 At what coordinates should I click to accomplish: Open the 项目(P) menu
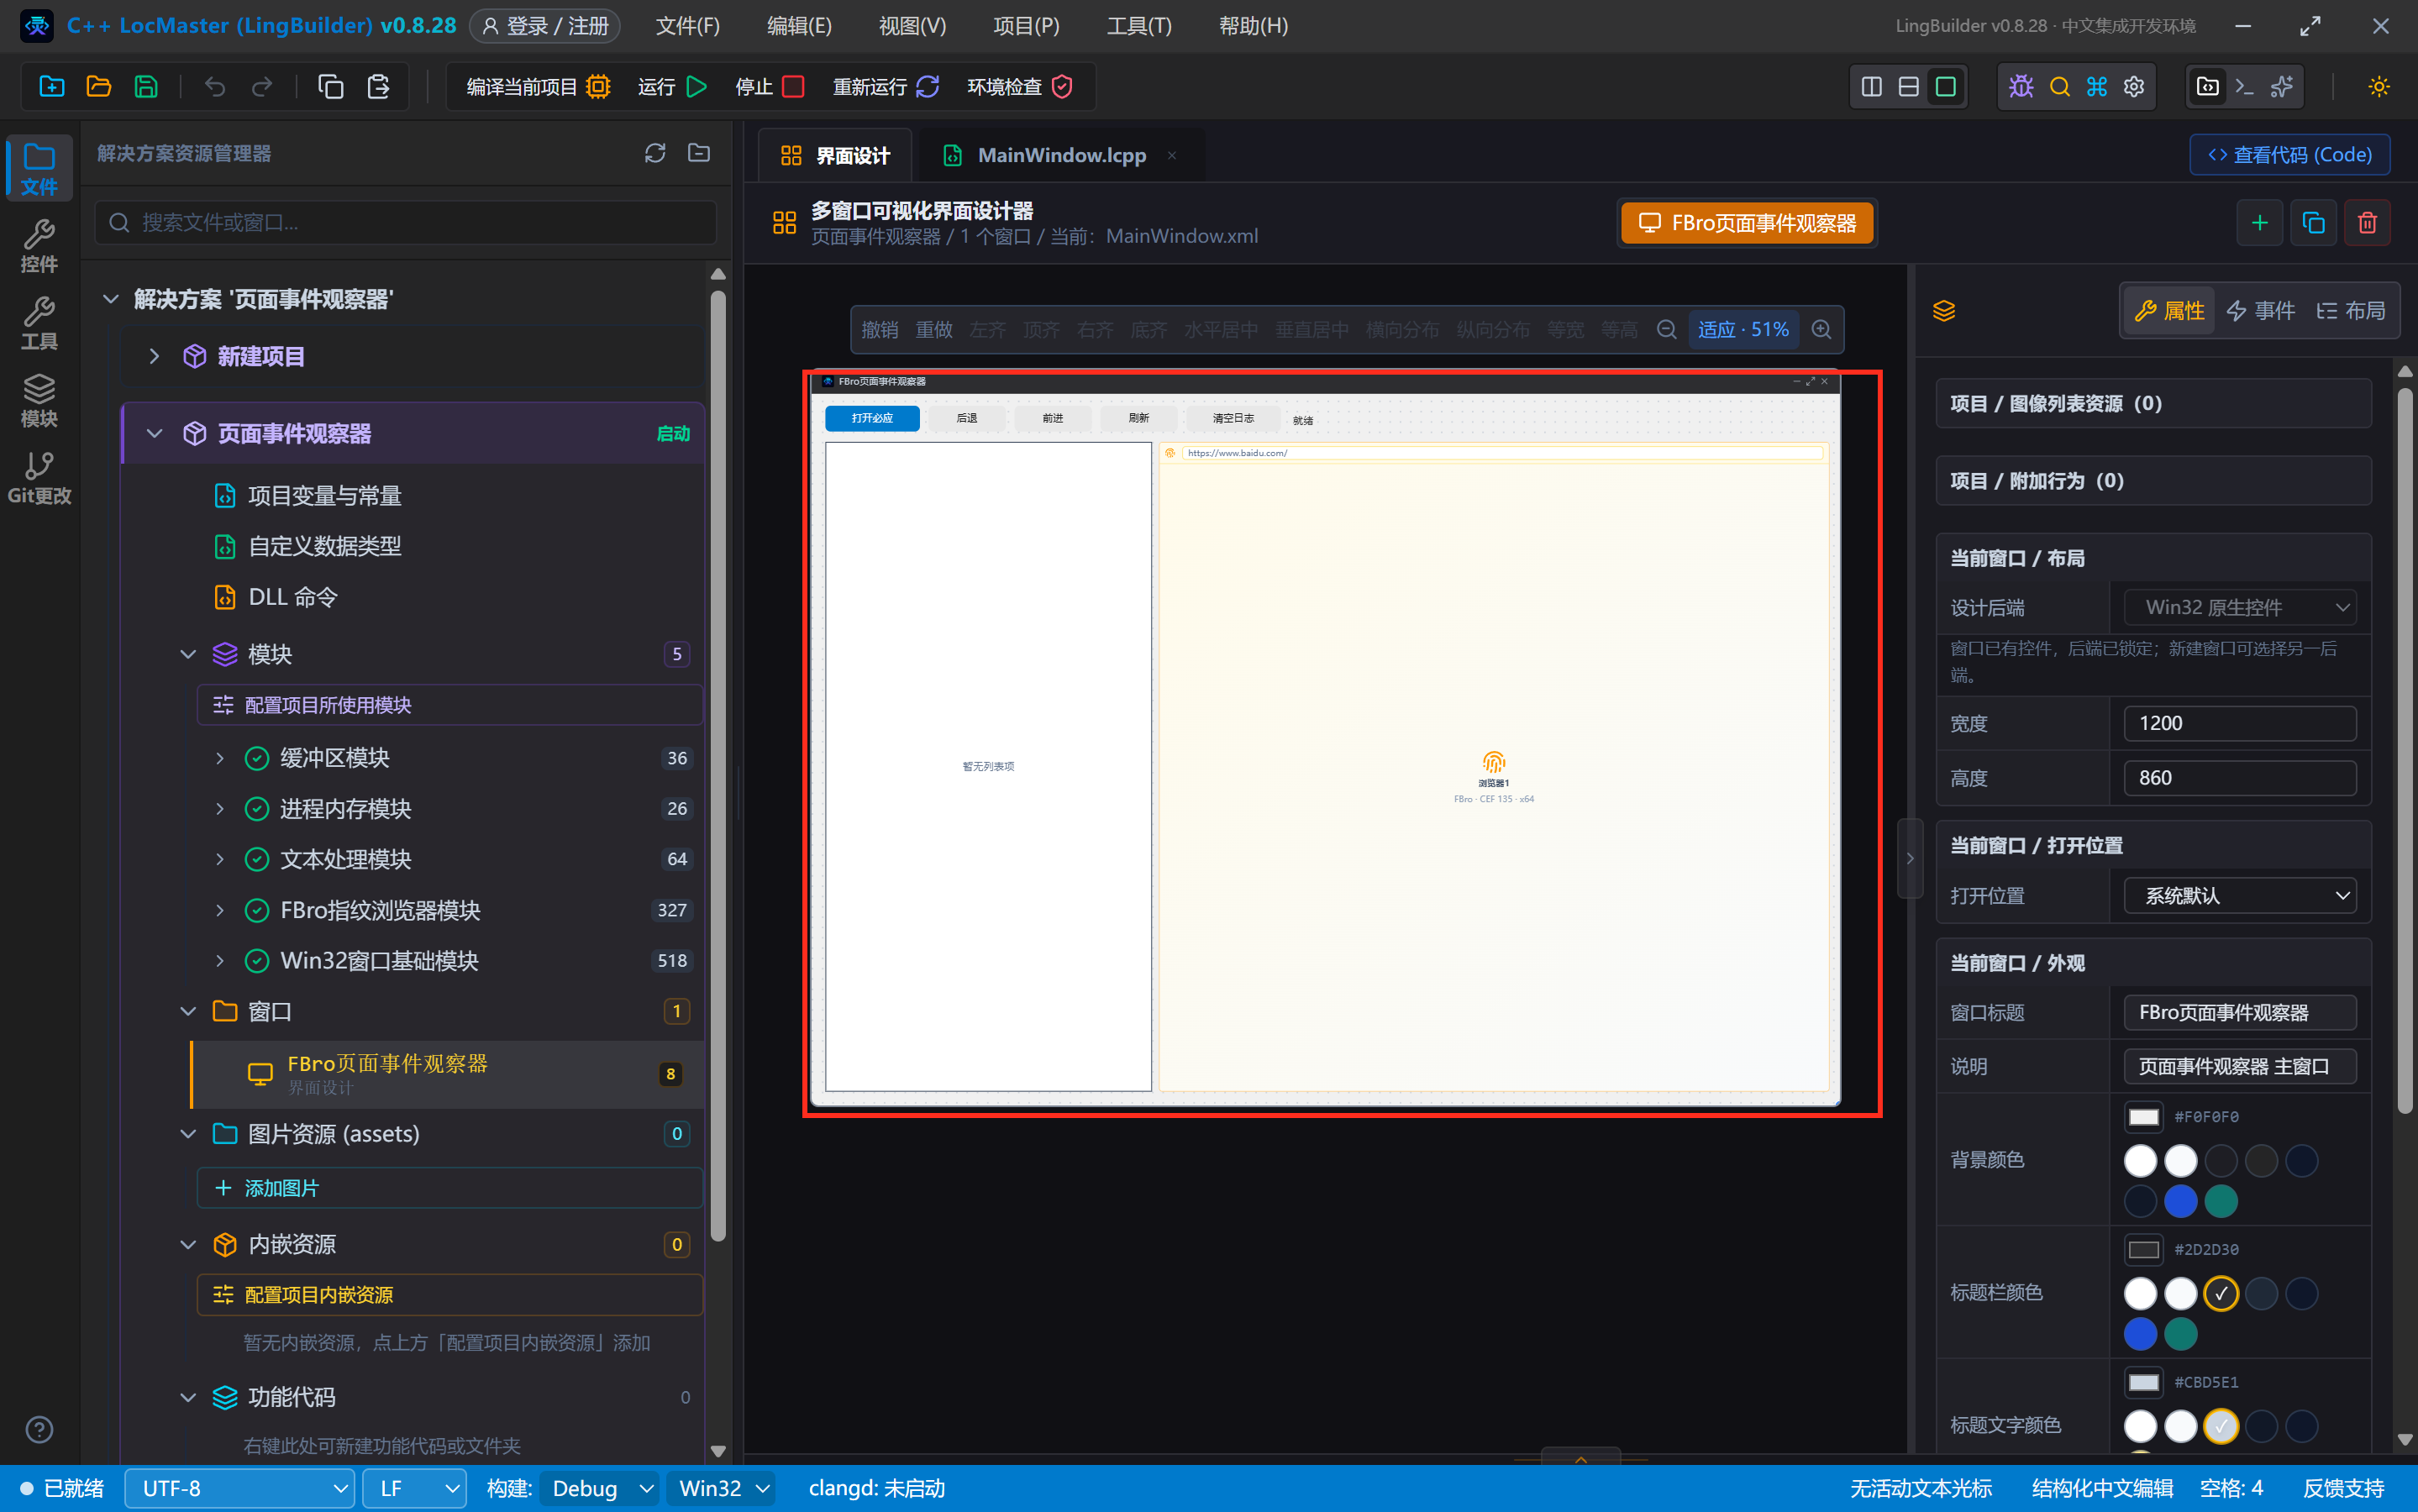(x=1026, y=26)
